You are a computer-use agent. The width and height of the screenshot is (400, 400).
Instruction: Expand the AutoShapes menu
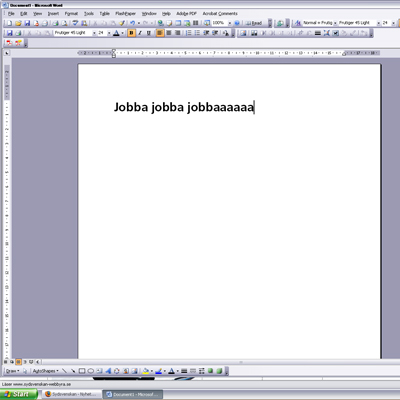[x=46, y=371]
